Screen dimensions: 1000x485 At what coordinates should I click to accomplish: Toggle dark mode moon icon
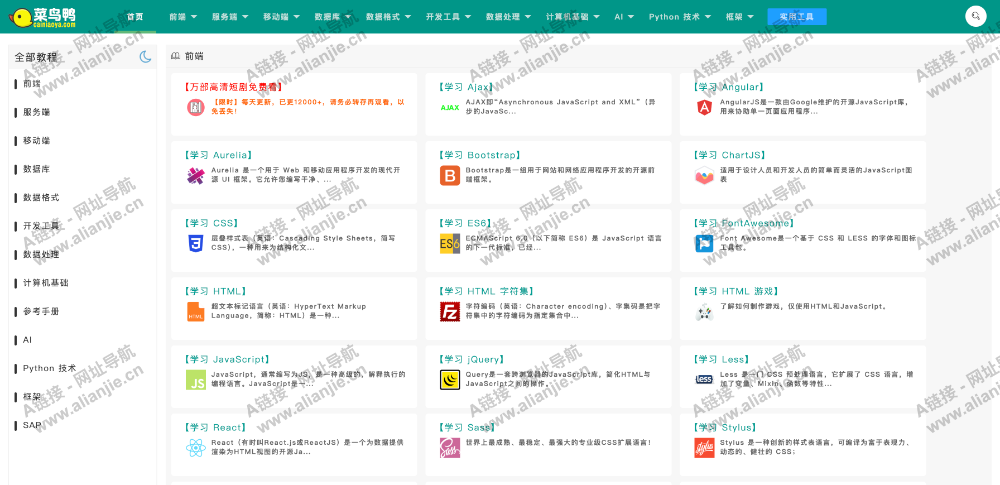(146, 57)
